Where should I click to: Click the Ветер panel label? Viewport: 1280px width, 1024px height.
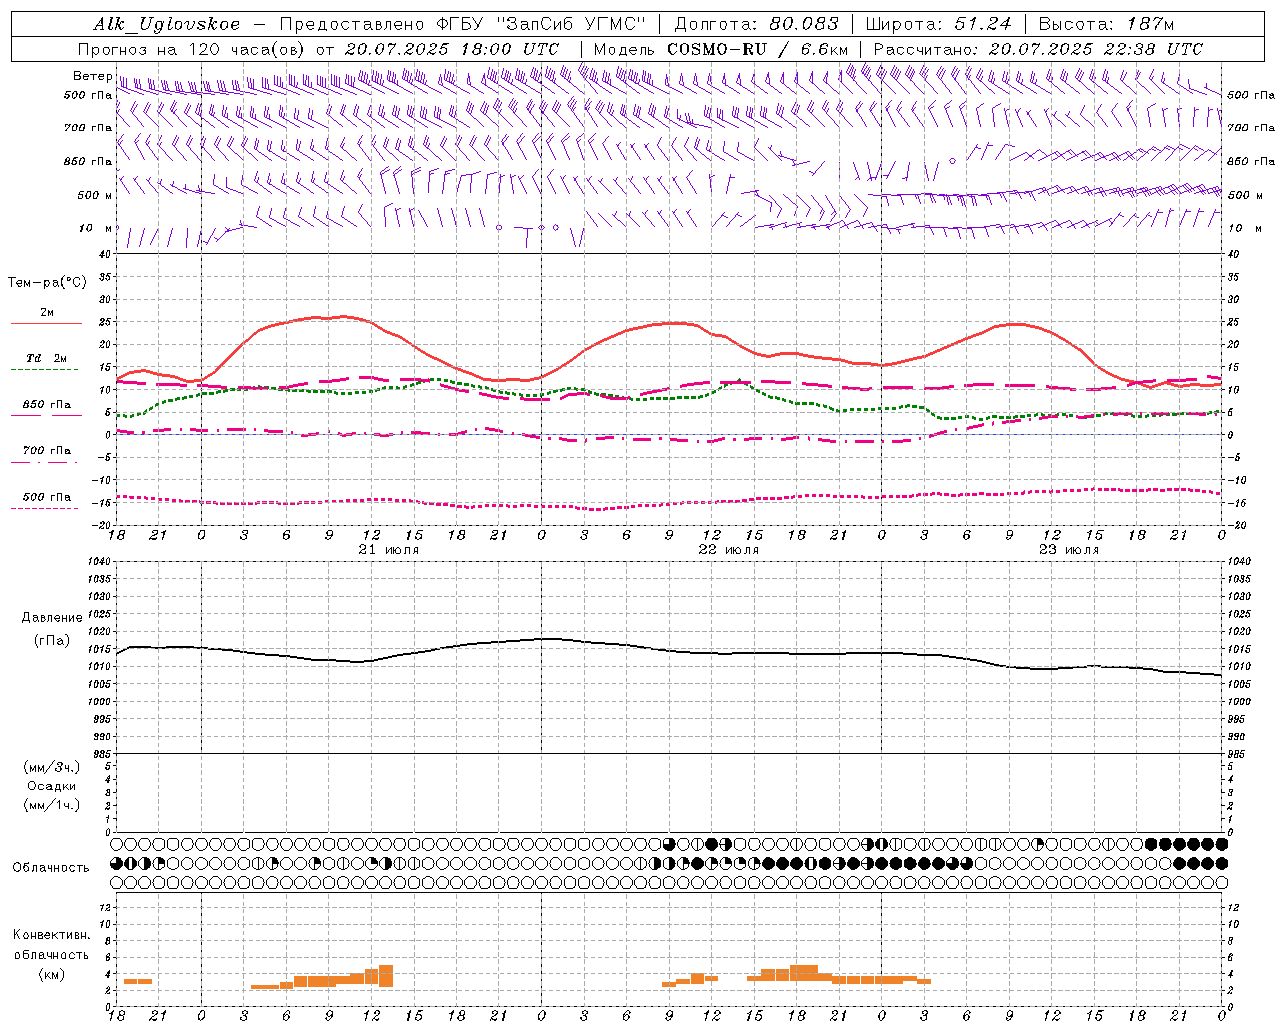click(x=92, y=76)
